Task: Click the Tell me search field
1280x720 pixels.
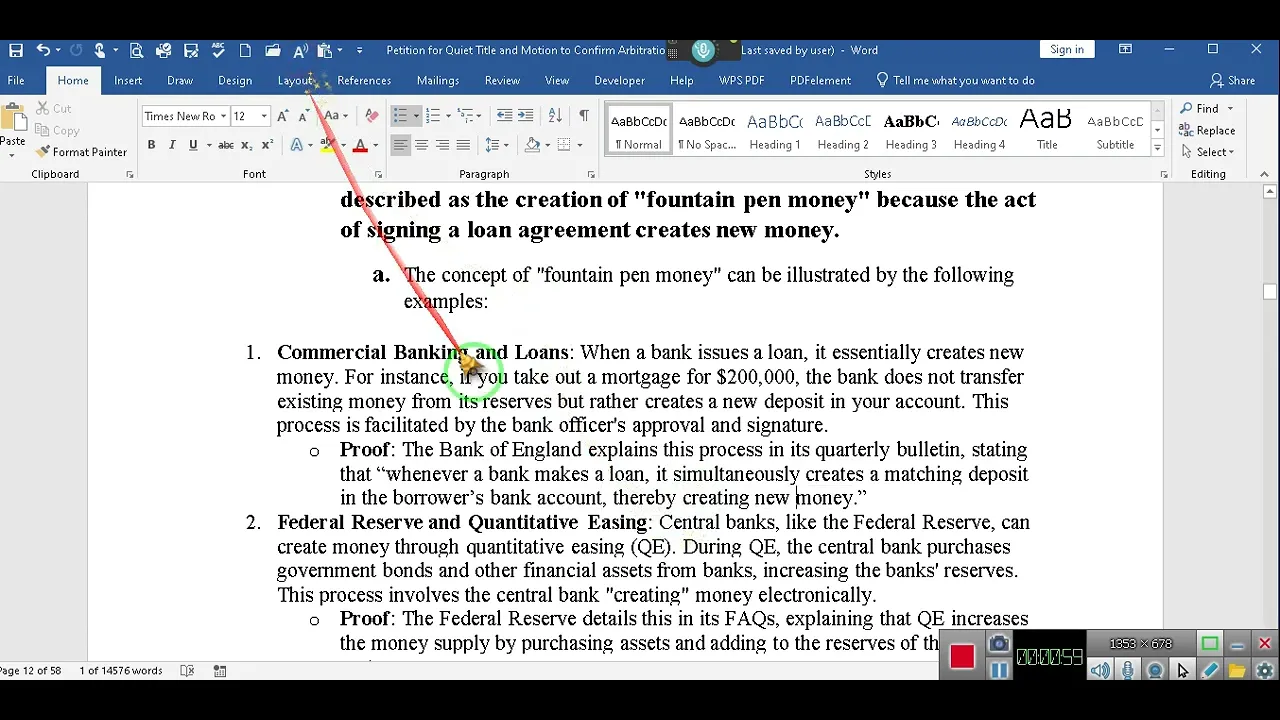Action: tap(955, 80)
